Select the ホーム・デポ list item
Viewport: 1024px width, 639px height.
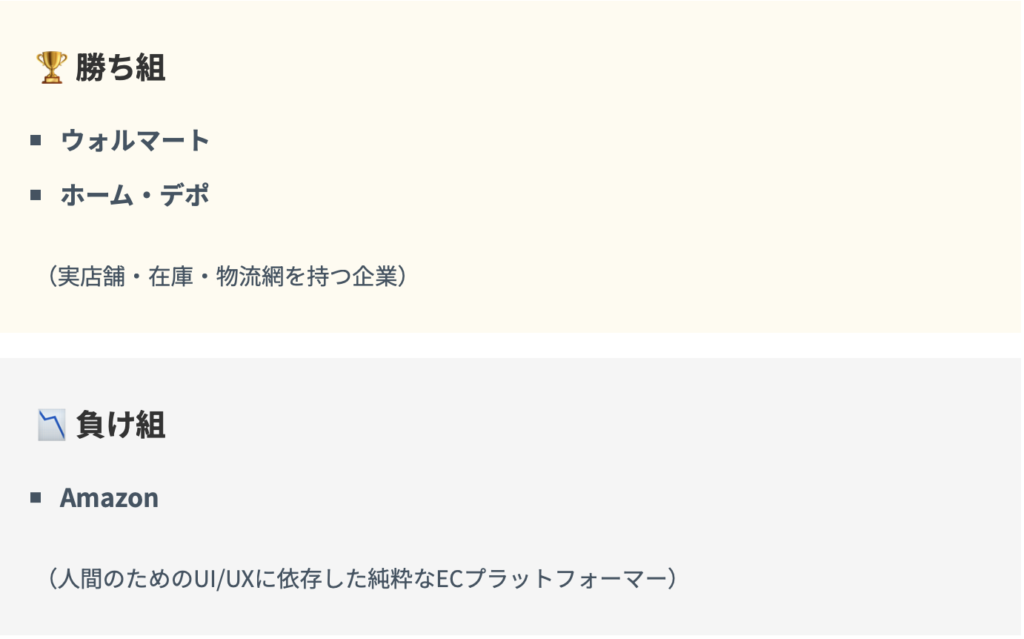pyautogui.click(x=135, y=195)
